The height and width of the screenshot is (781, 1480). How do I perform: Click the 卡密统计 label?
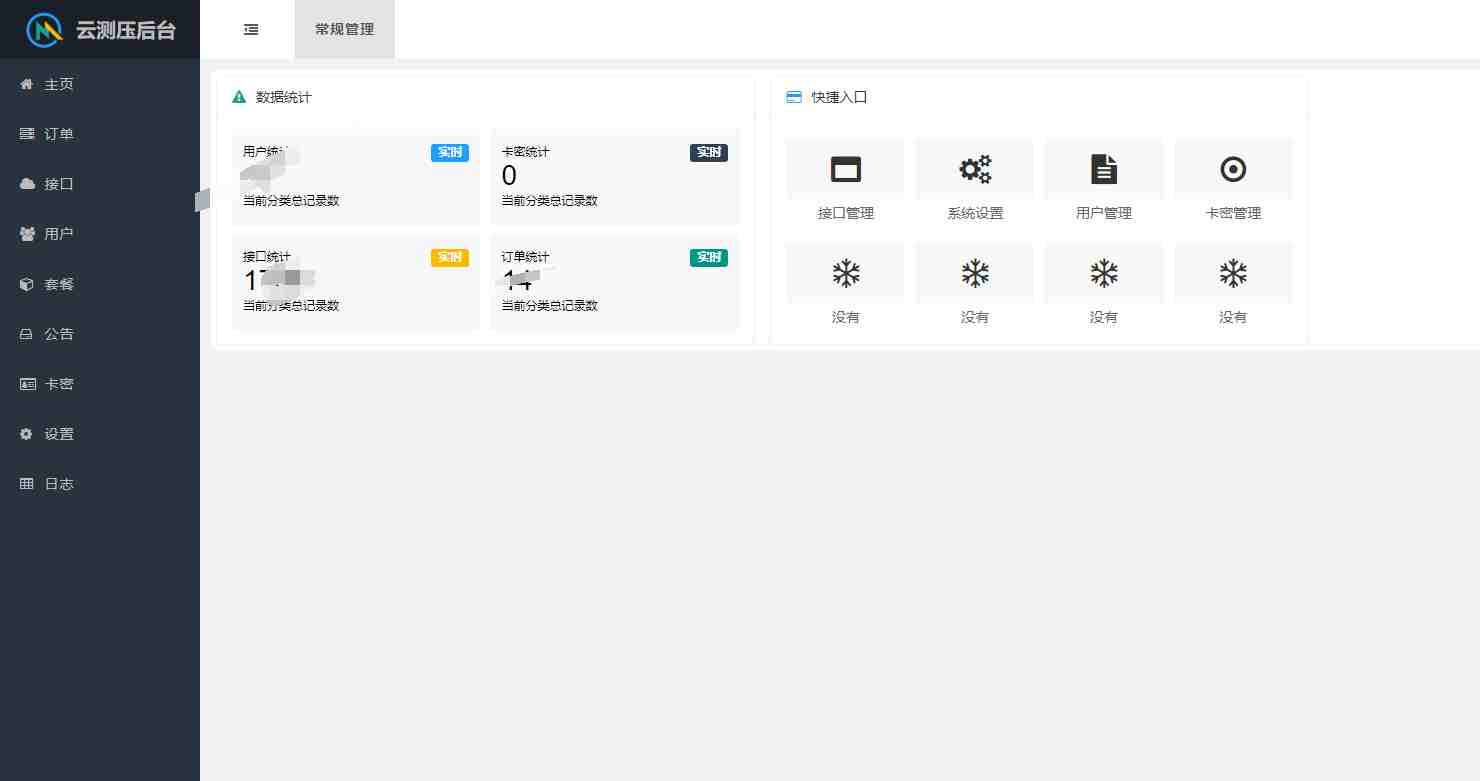pyautogui.click(x=525, y=152)
